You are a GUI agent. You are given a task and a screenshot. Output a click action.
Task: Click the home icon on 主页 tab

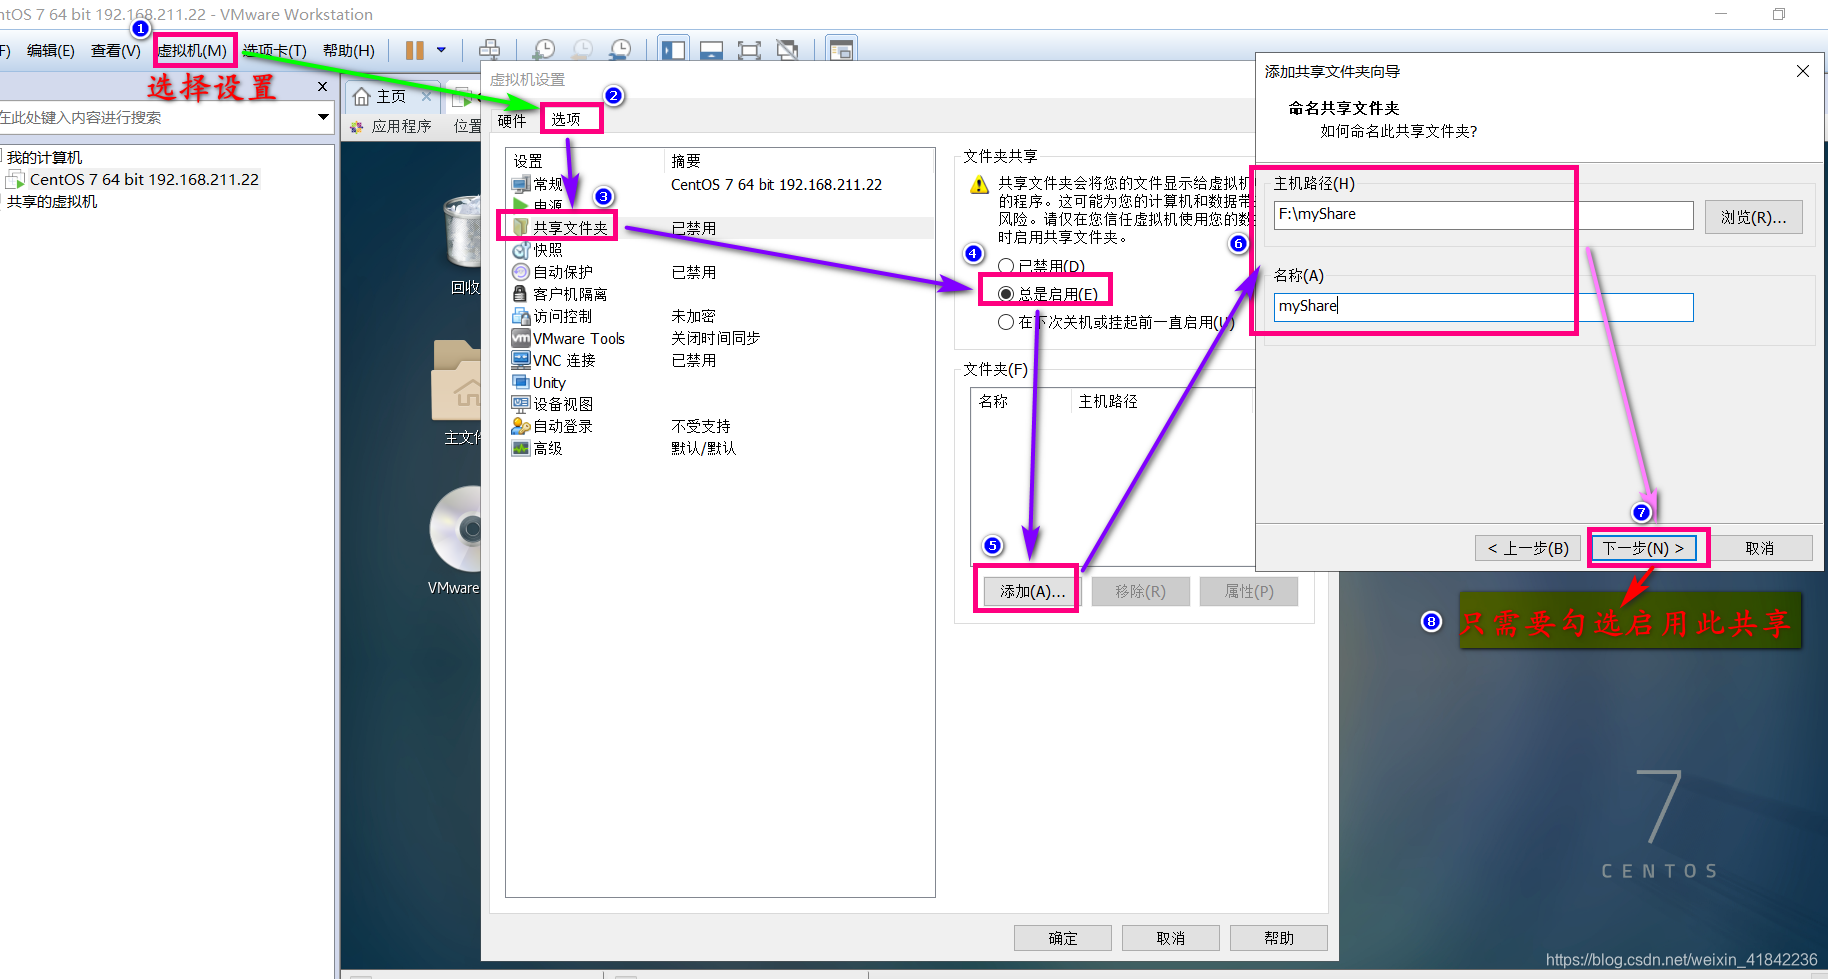click(362, 96)
